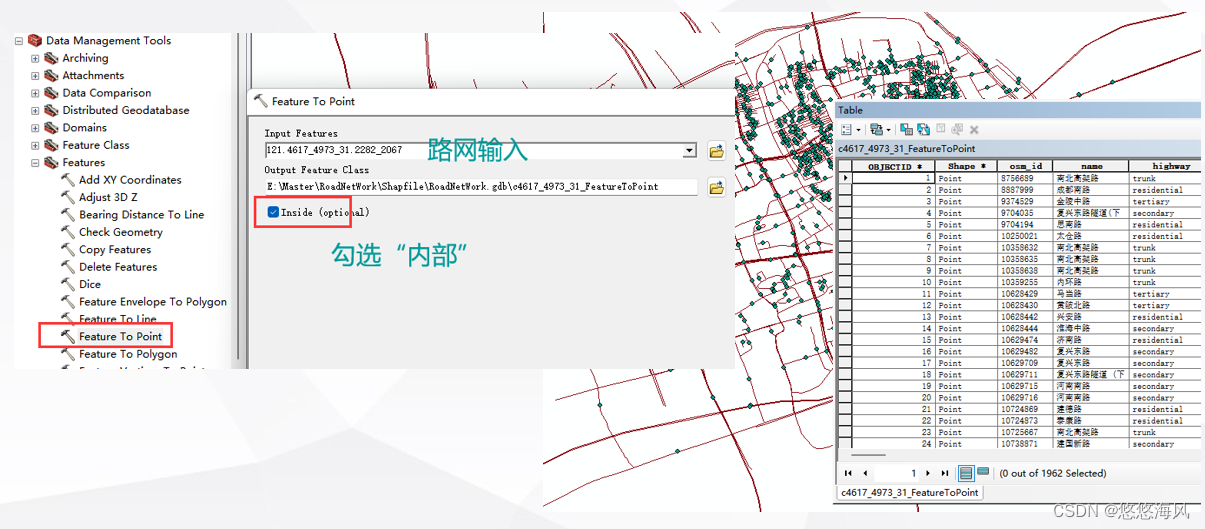Click hammer icon of Feature To Polygon
Screen dimensions: 1205x529
coord(68,354)
